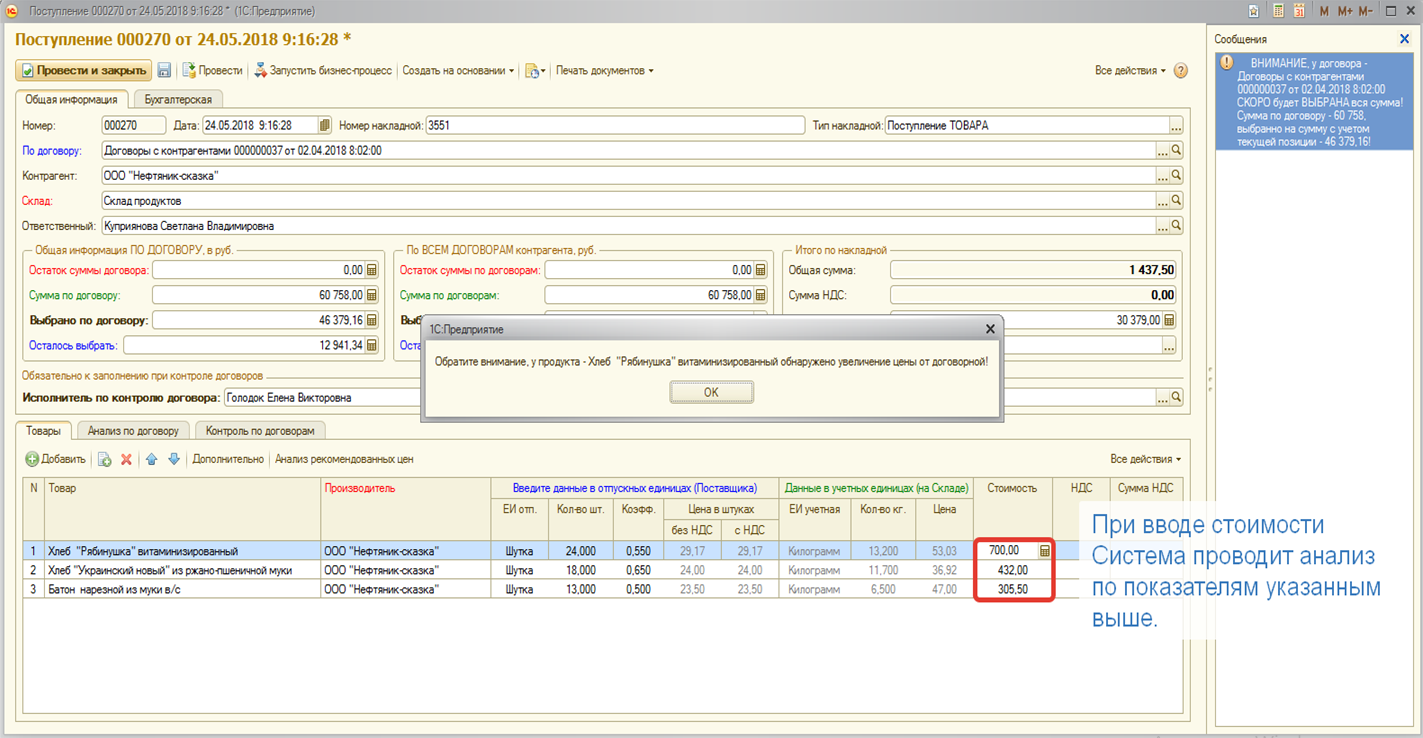
Task: Click Анализ рекомендованных цен
Action: (x=344, y=459)
